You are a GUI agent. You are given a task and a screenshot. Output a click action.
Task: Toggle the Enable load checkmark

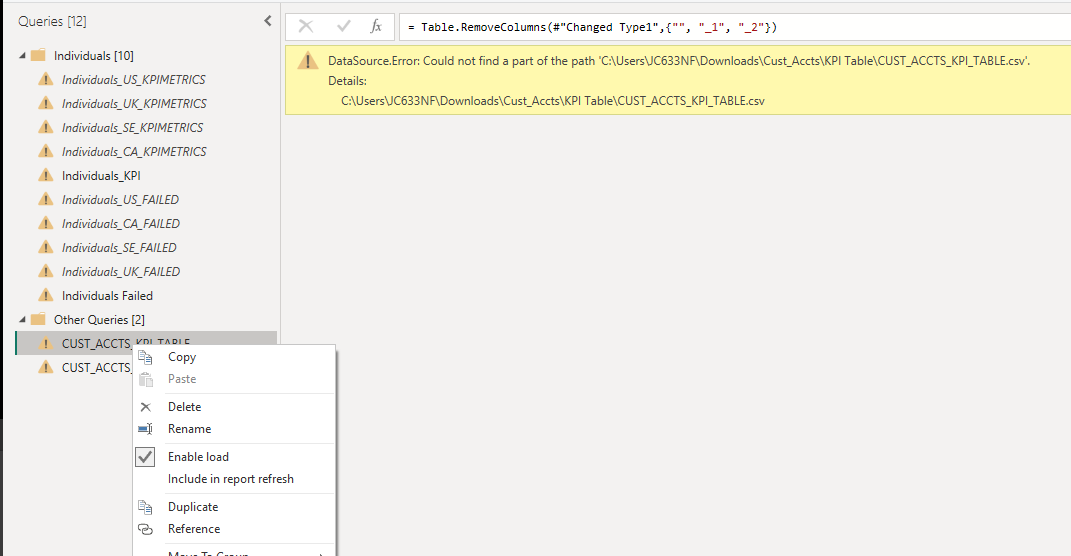tap(145, 457)
